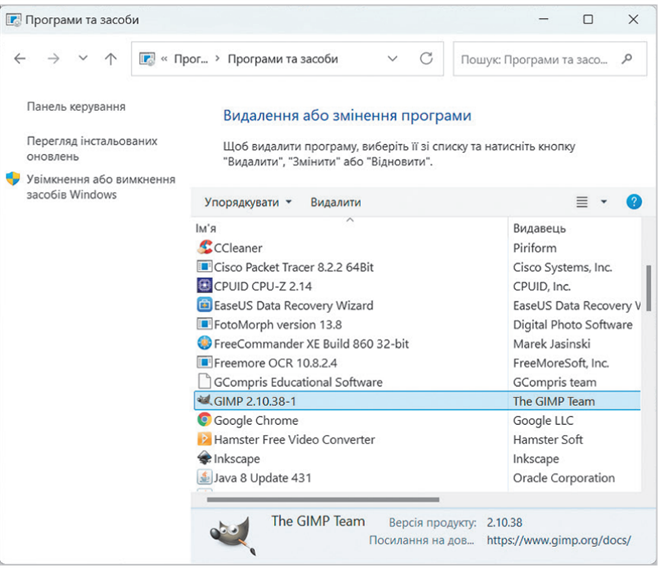Image resolution: width=658 pixels, height=568 pixels.
Task: Select EaseUS Data Recovery Wizard entry
Action: tap(293, 305)
